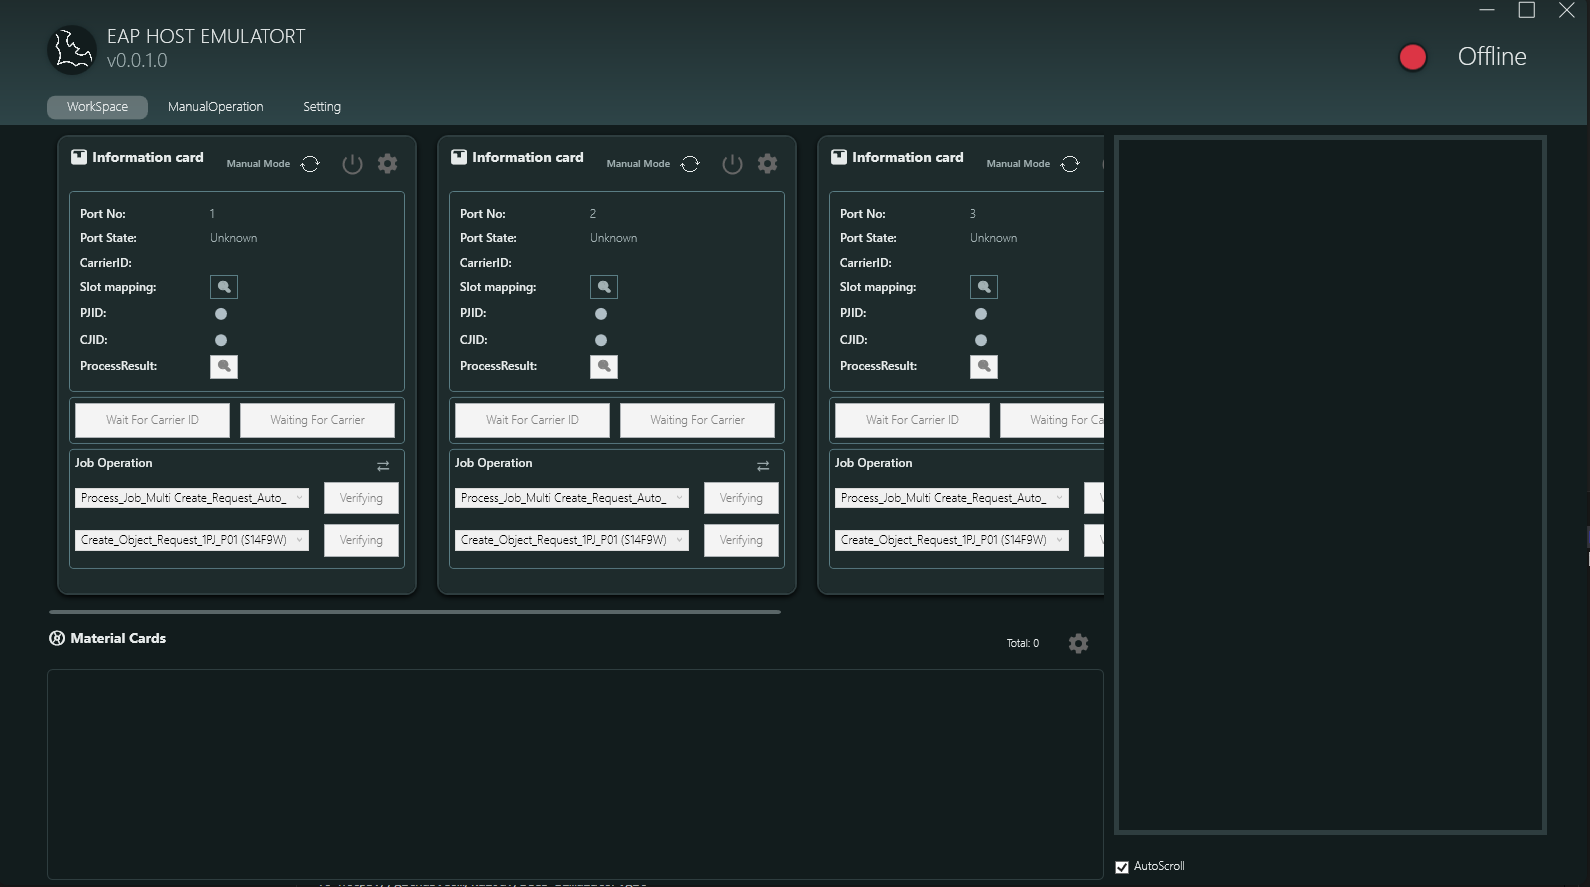Open ProcessResult magnifier for Port 2
Image resolution: width=1590 pixels, height=887 pixels.
604,367
